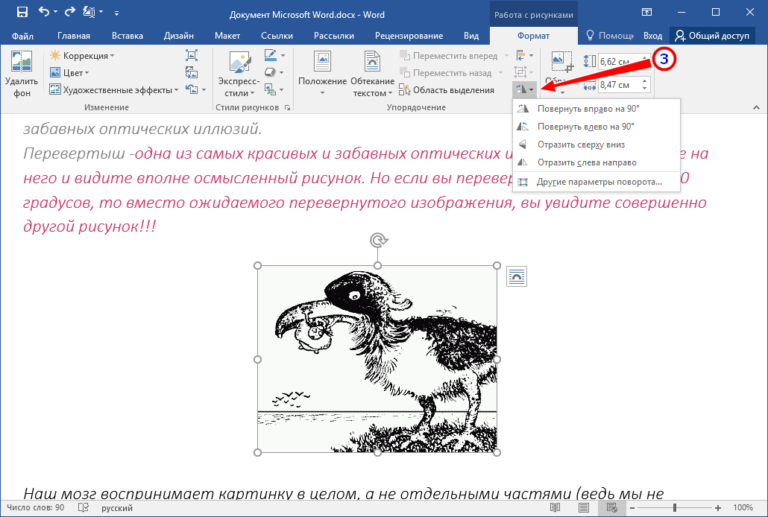Viewport: 768px width, 517px height.
Task: Open layout options icon beside the picture
Action: 516,276
